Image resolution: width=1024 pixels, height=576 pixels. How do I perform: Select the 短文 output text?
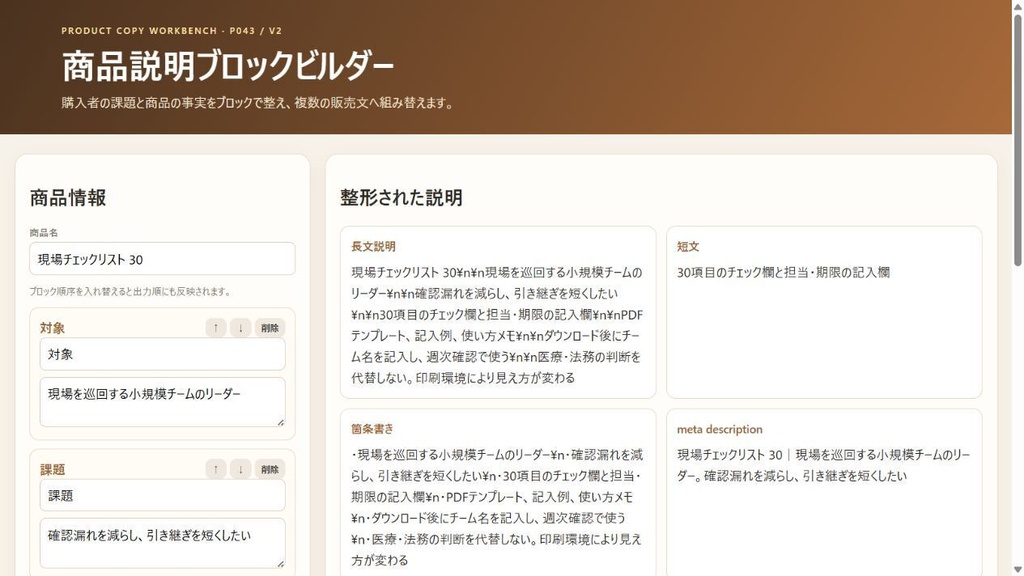point(783,272)
